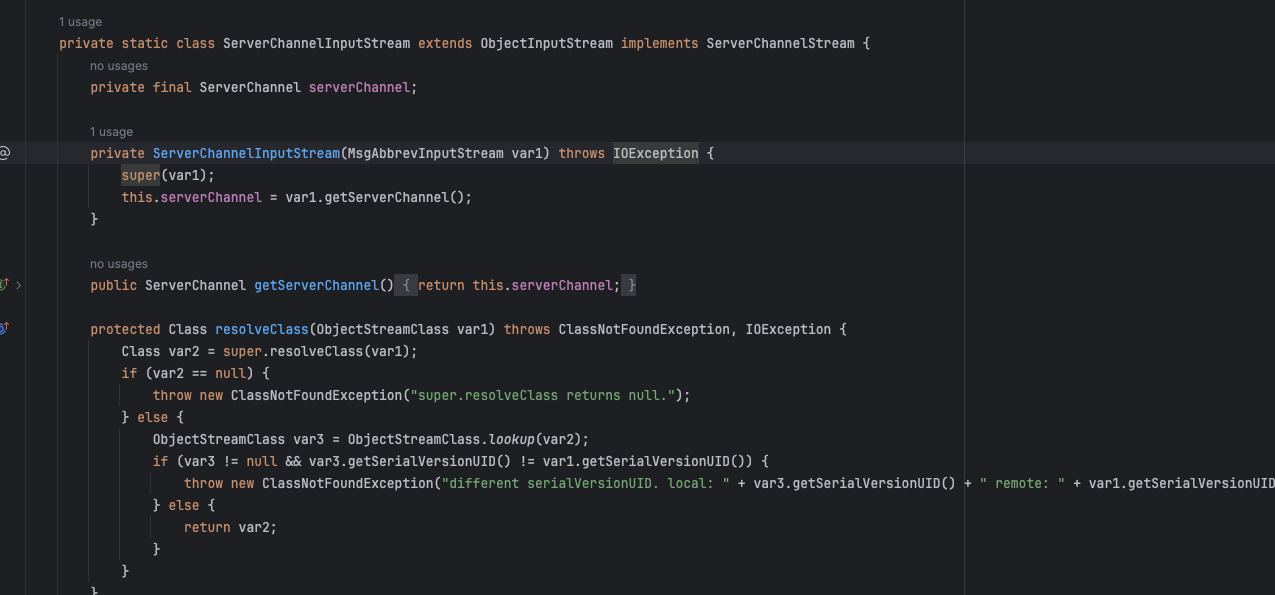Image resolution: width=1275 pixels, height=595 pixels.
Task: Click 'no usages' hint above getServerChannel method
Action: point(118,264)
